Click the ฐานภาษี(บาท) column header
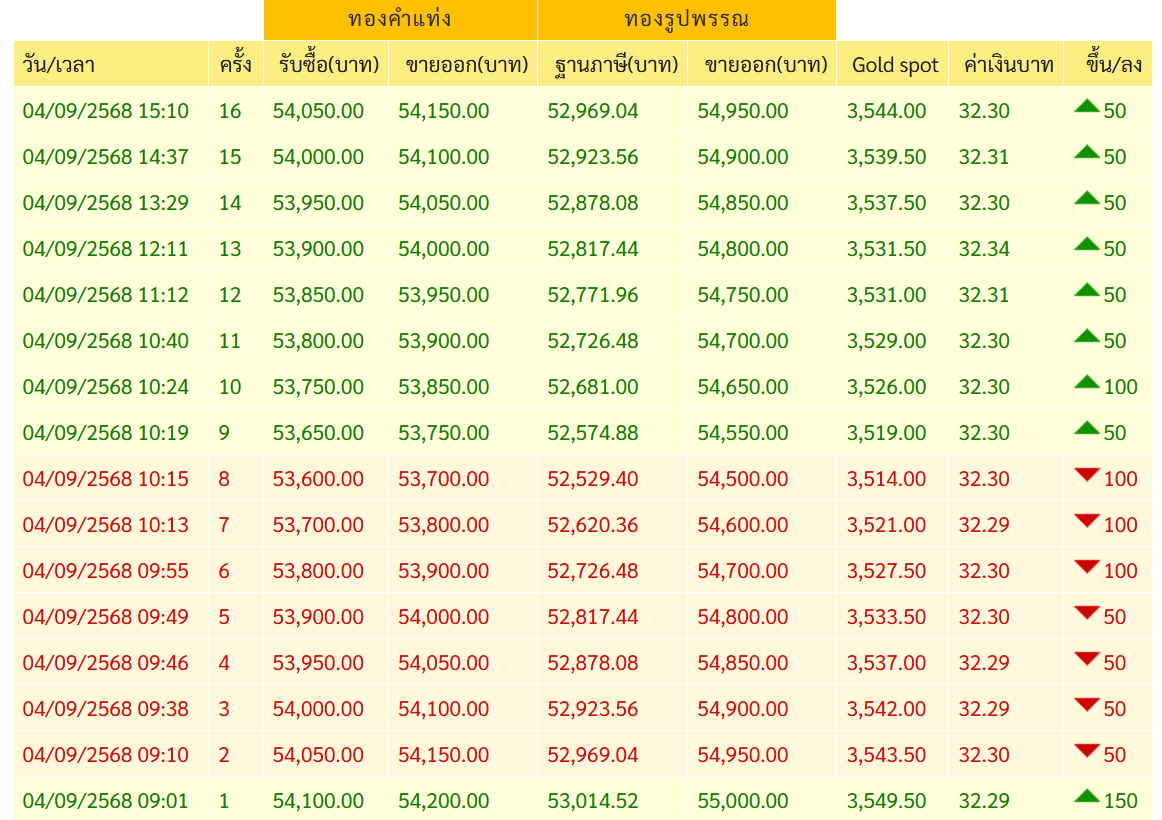This screenshot has height=820, width=1162. pyautogui.click(x=613, y=64)
